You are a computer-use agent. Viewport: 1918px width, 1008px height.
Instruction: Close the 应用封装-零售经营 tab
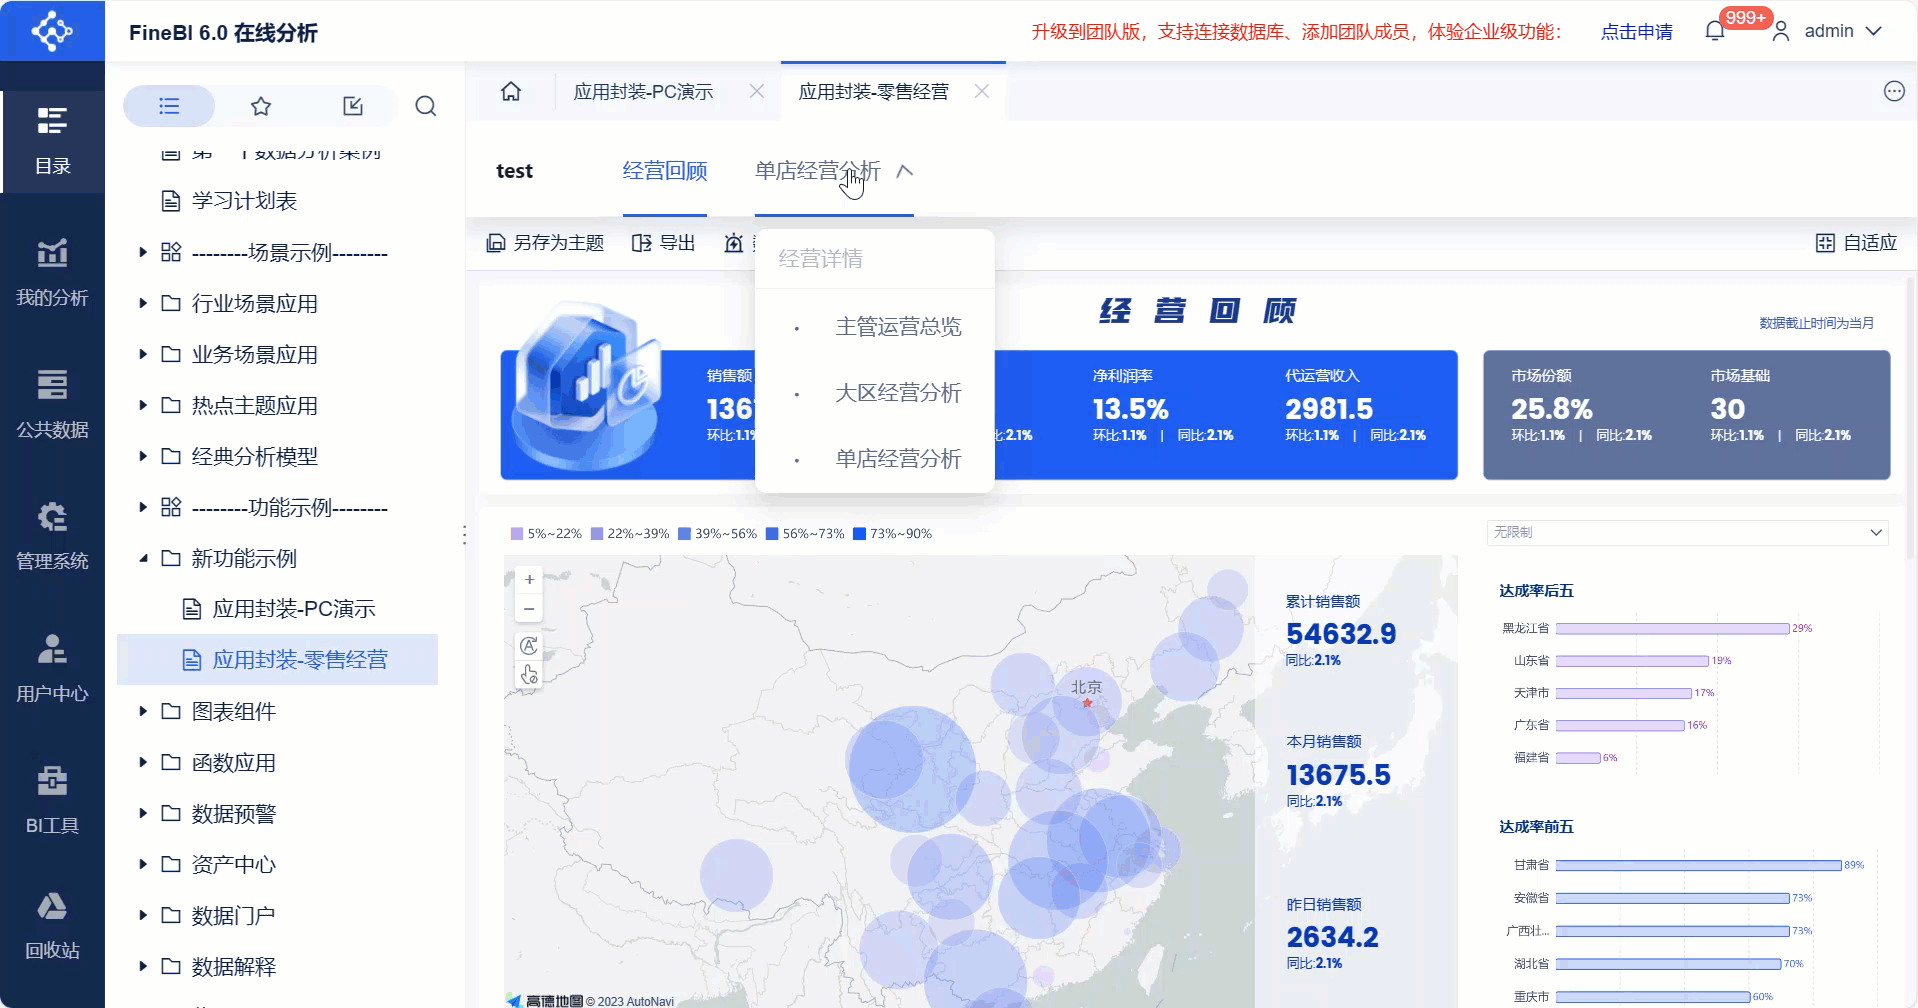click(x=982, y=92)
